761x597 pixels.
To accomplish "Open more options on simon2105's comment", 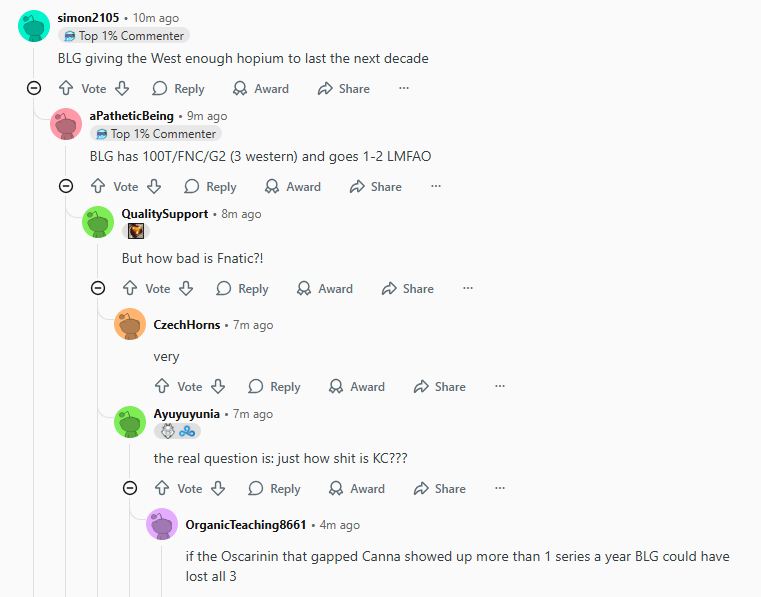I will (404, 89).
